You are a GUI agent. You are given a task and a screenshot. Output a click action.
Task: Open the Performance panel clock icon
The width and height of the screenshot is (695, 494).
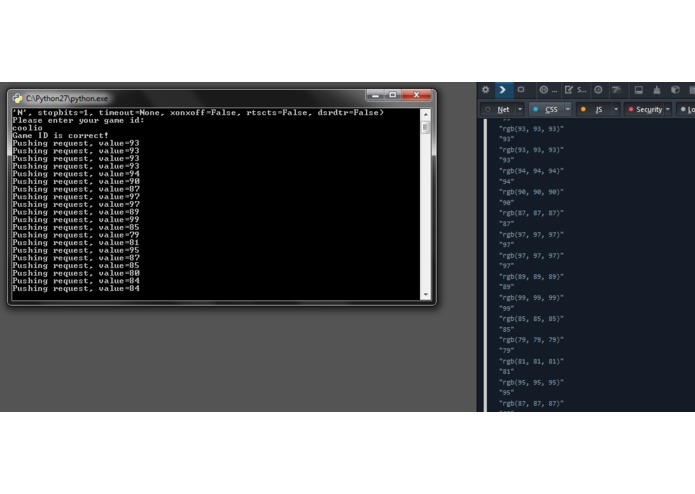tap(598, 90)
